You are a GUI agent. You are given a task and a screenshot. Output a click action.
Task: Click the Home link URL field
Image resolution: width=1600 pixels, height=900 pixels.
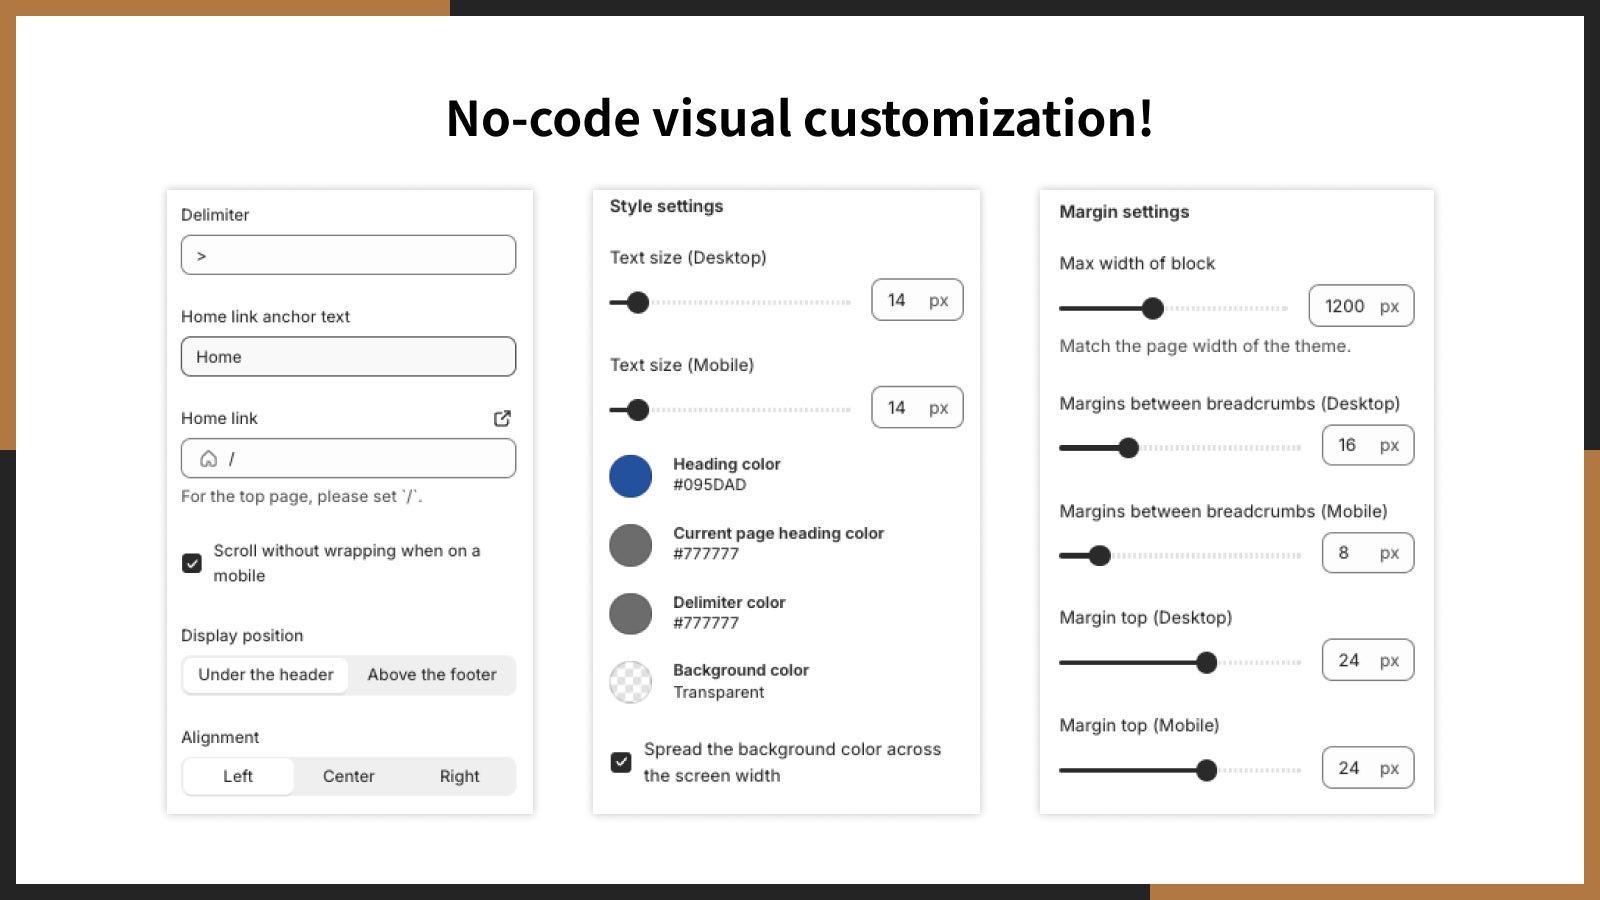348,459
